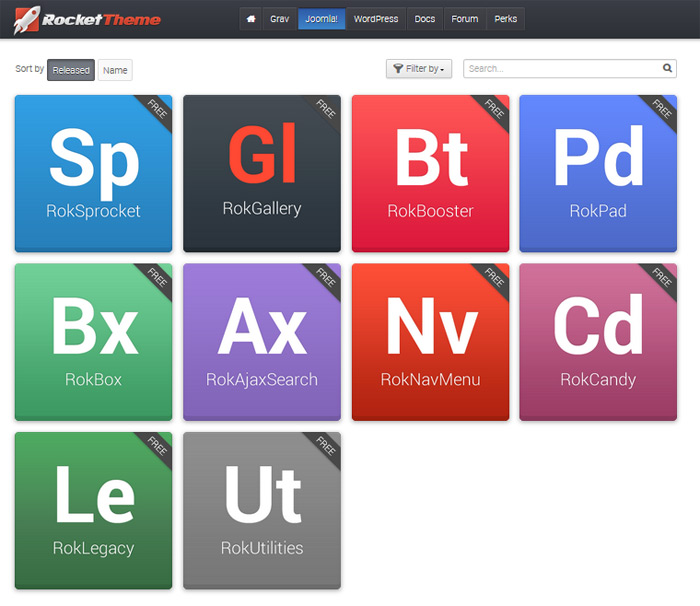Click the RokGallery name label
The height and width of the screenshot is (606, 700).
point(262,209)
